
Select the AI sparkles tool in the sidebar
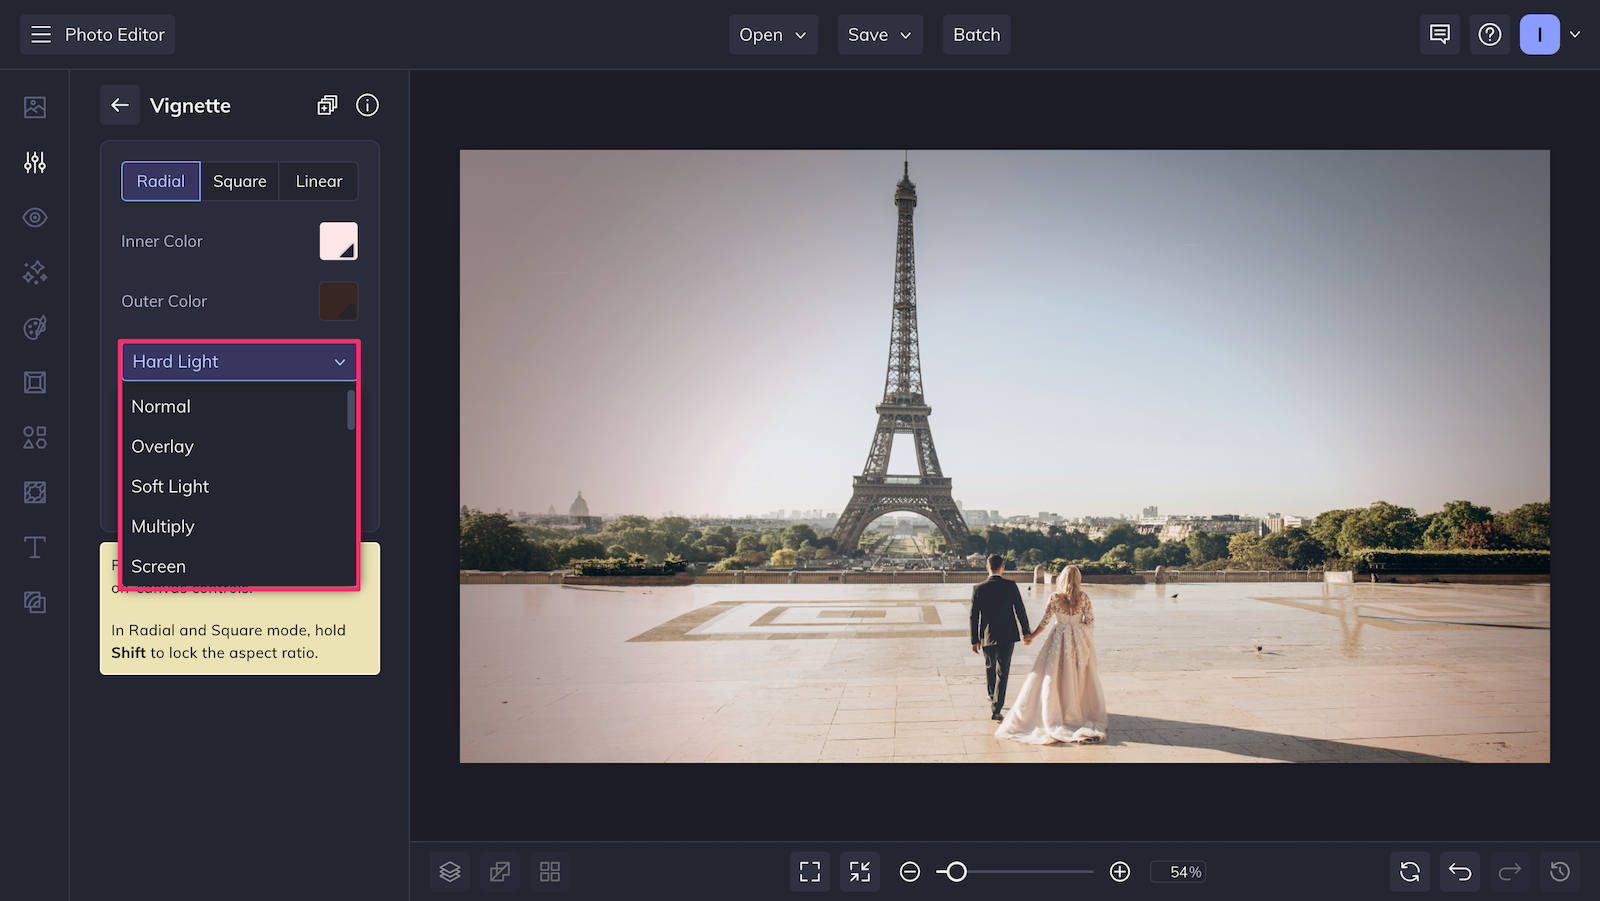point(34,272)
